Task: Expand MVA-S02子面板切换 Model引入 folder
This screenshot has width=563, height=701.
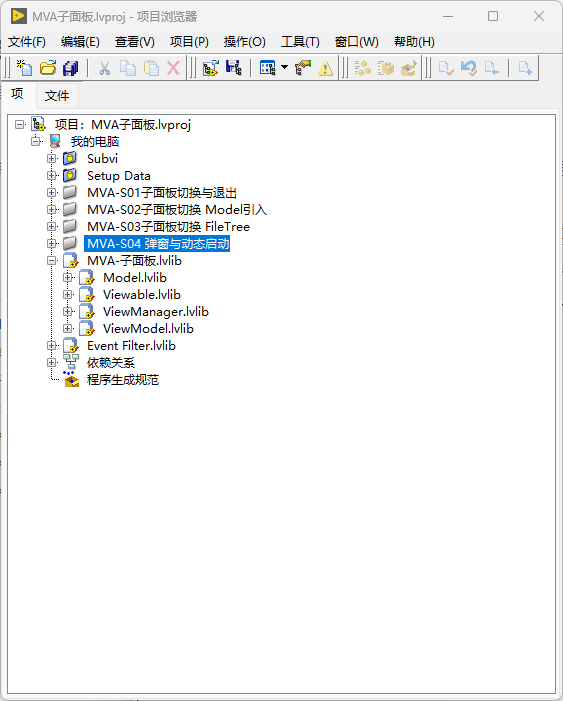Action: pyautogui.click(x=52, y=209)
